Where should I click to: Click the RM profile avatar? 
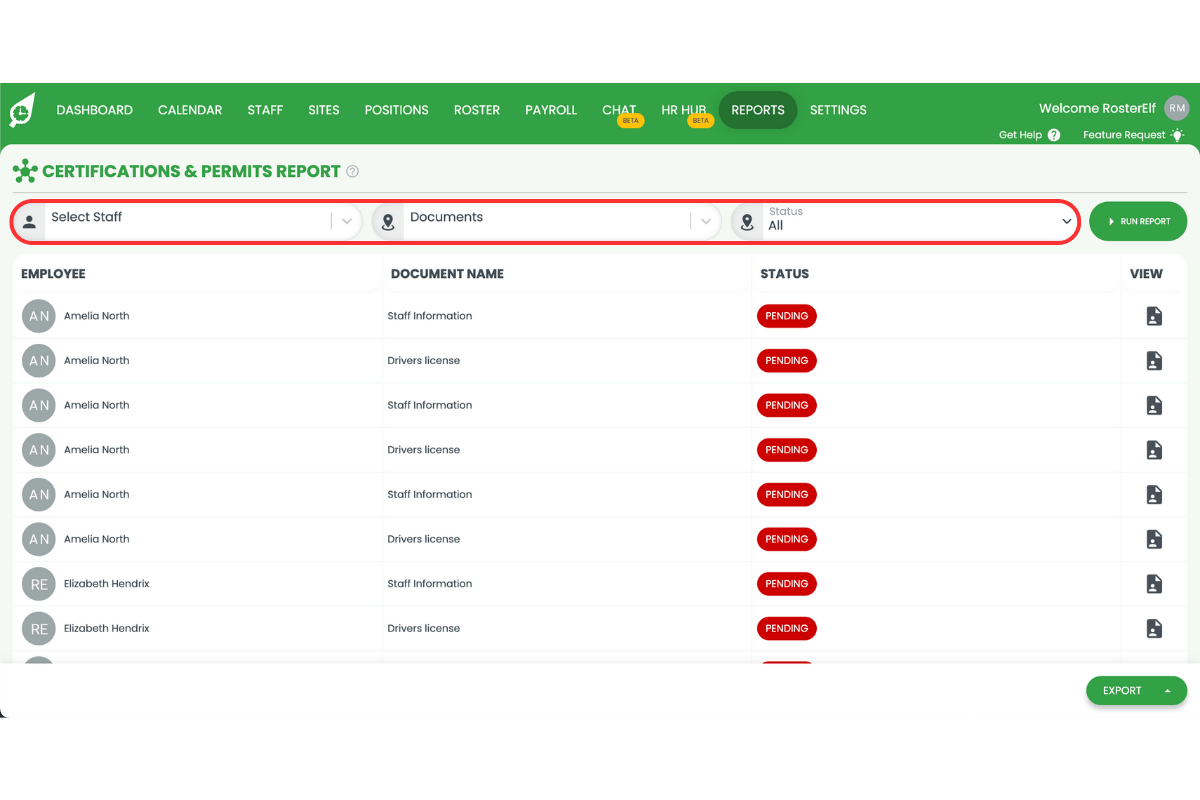[1177, 107]
